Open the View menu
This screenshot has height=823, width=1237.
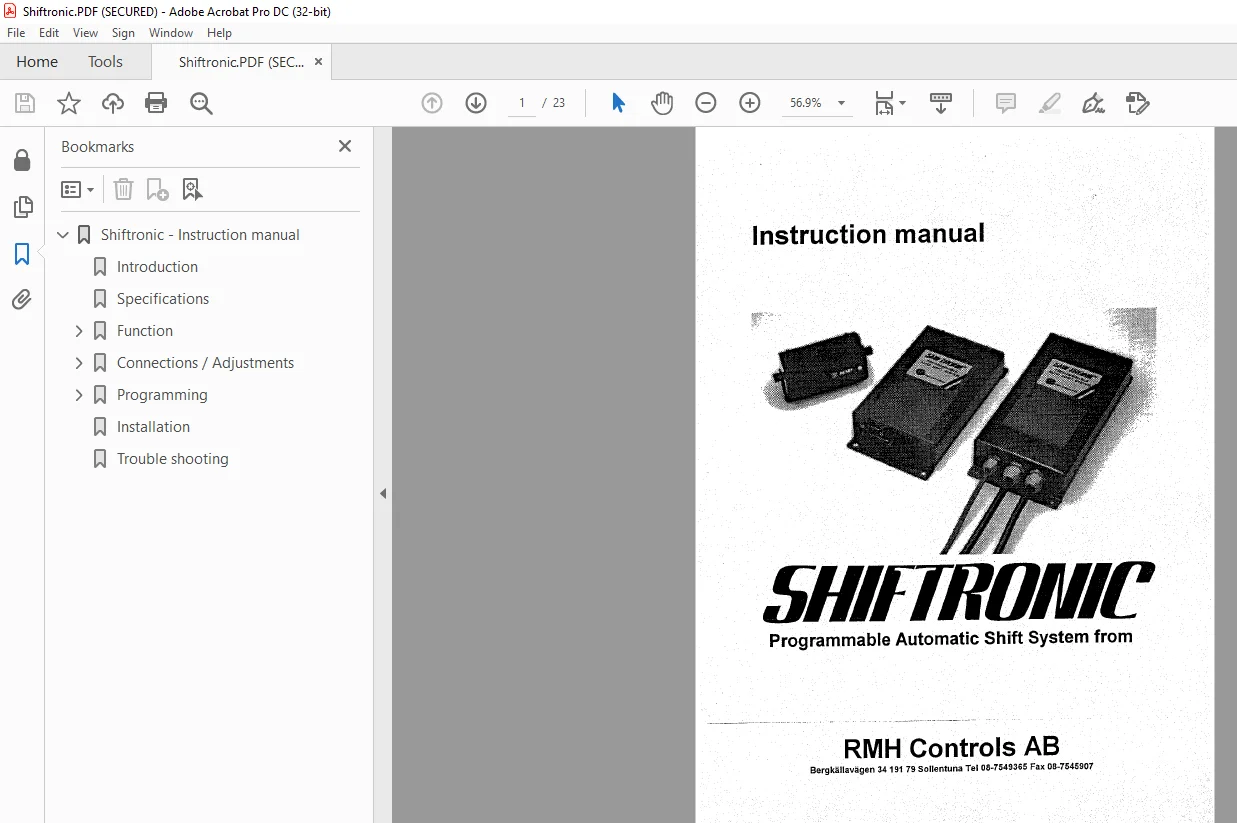(85, 33)
